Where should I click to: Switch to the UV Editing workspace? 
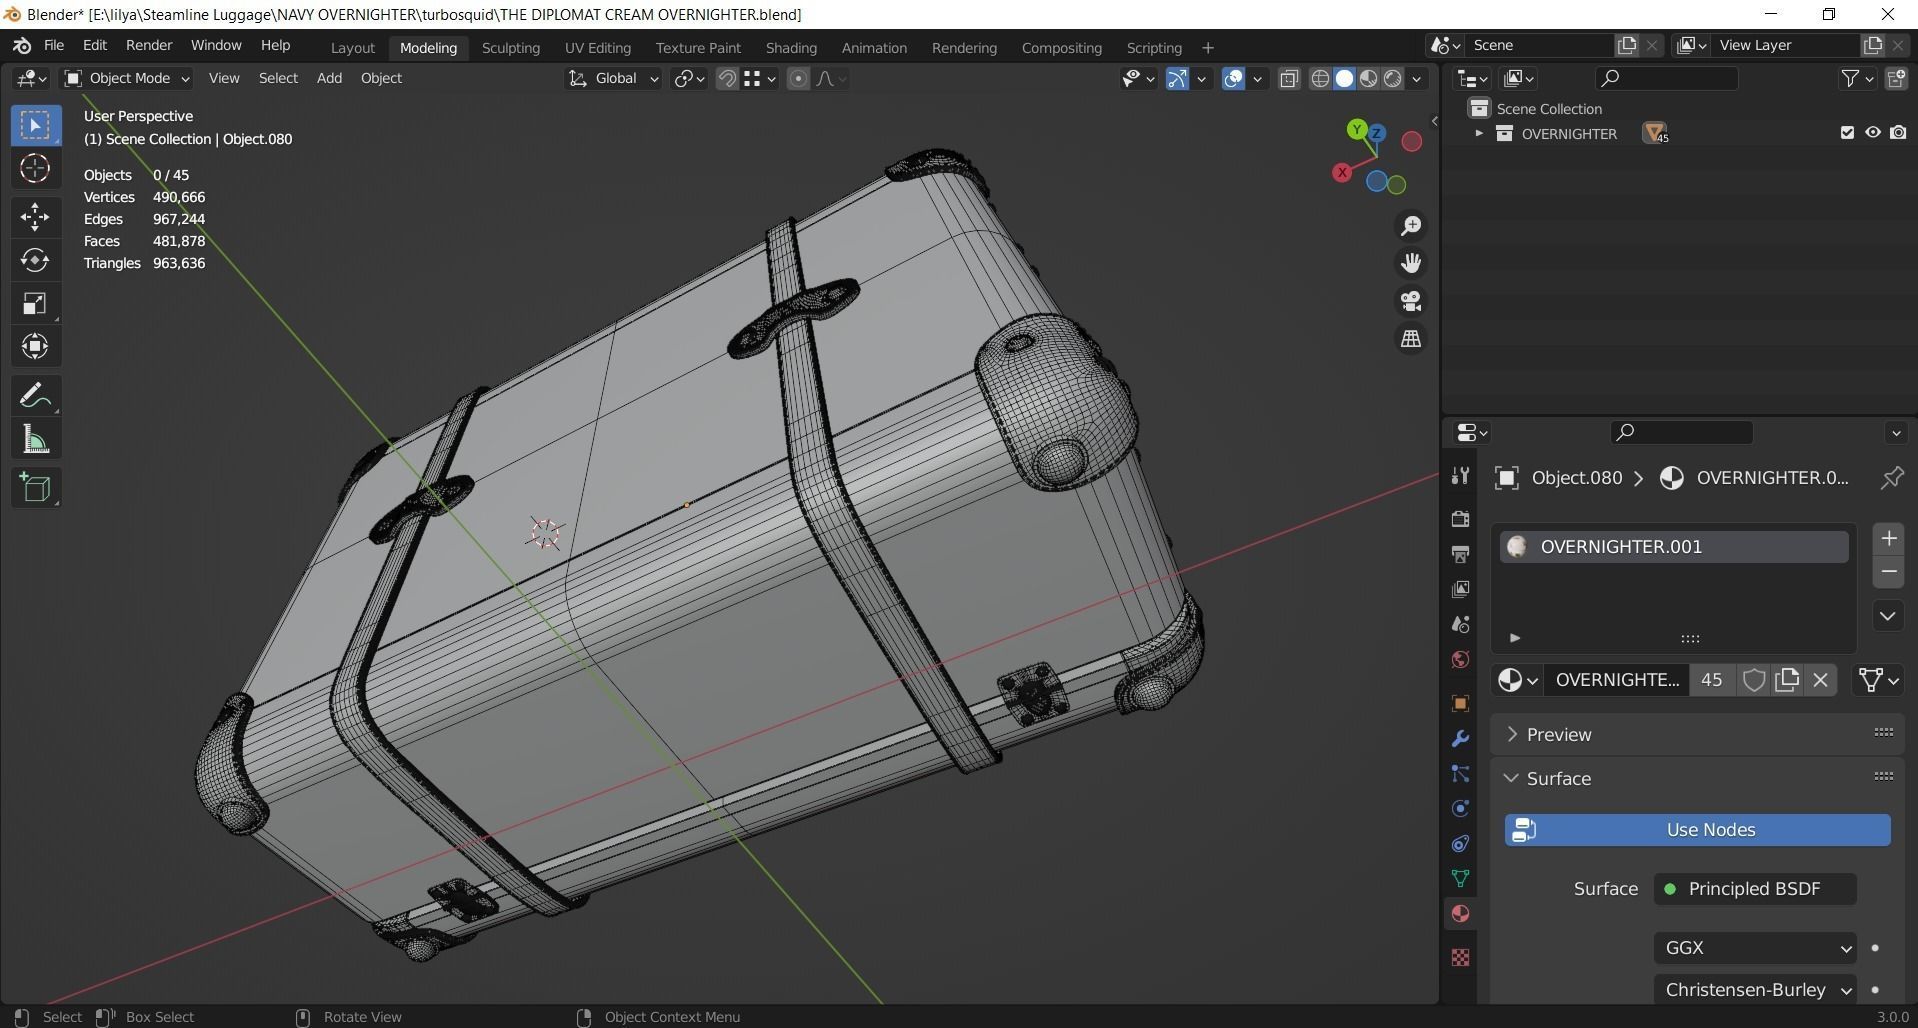click(597, 48)
